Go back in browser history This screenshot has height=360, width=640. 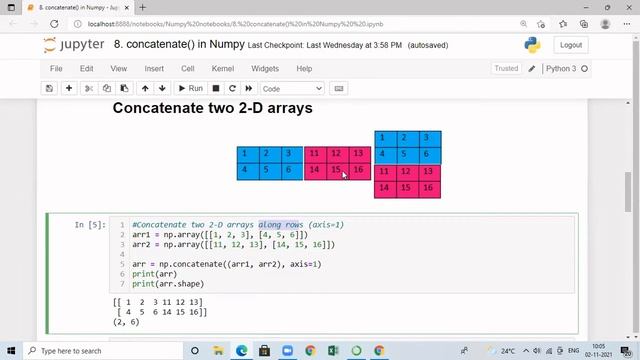tap(13, 24)
